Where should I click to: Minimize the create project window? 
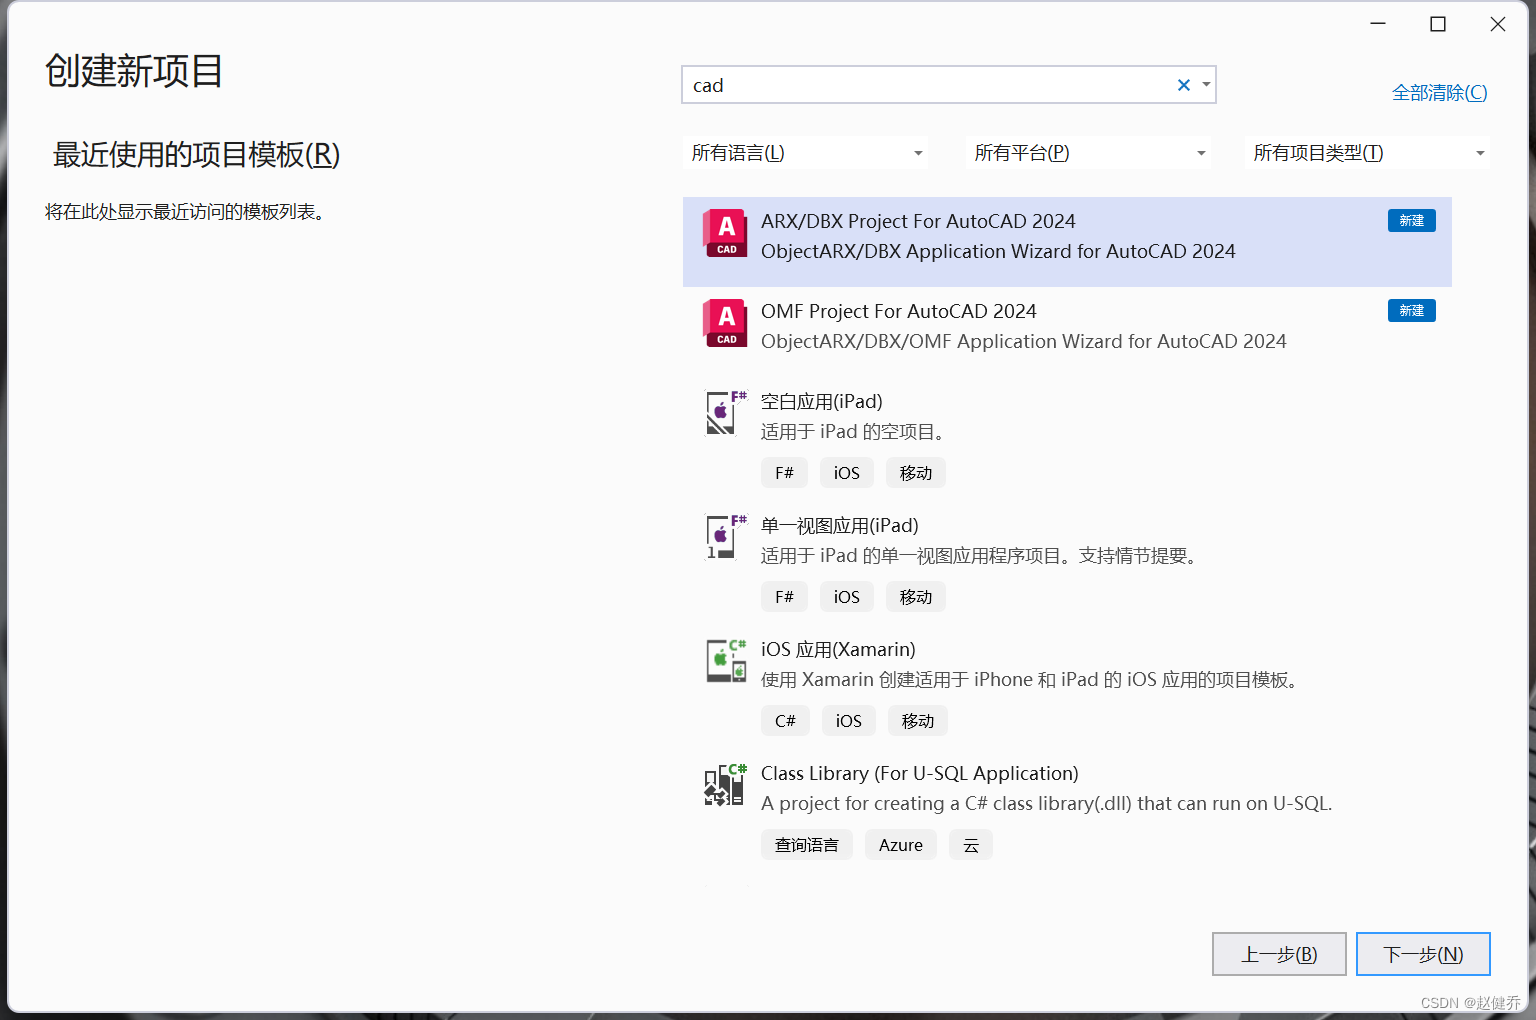pos(1378,24)
